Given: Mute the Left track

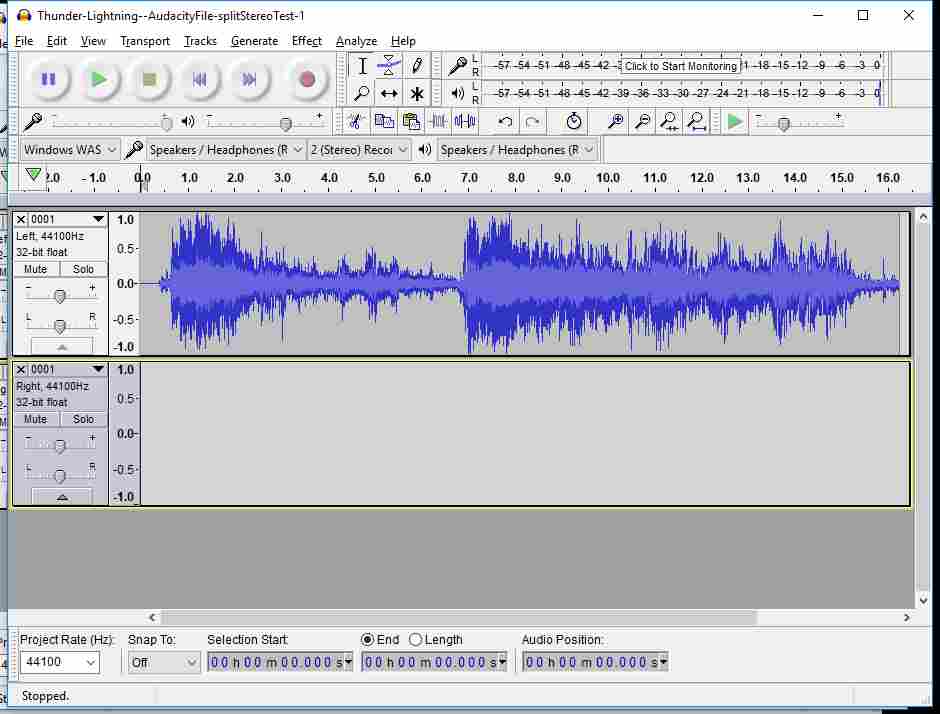Looking at the screenshot, I should click(x=36, y=269).
